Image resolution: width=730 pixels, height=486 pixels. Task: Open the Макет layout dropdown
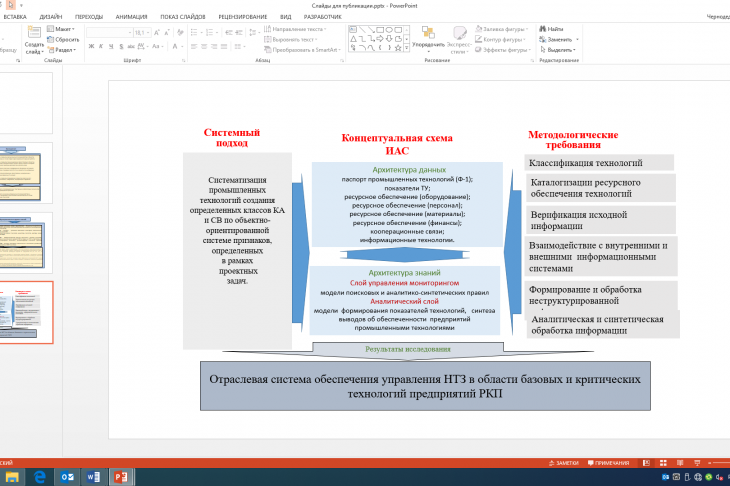pos(61,29)
